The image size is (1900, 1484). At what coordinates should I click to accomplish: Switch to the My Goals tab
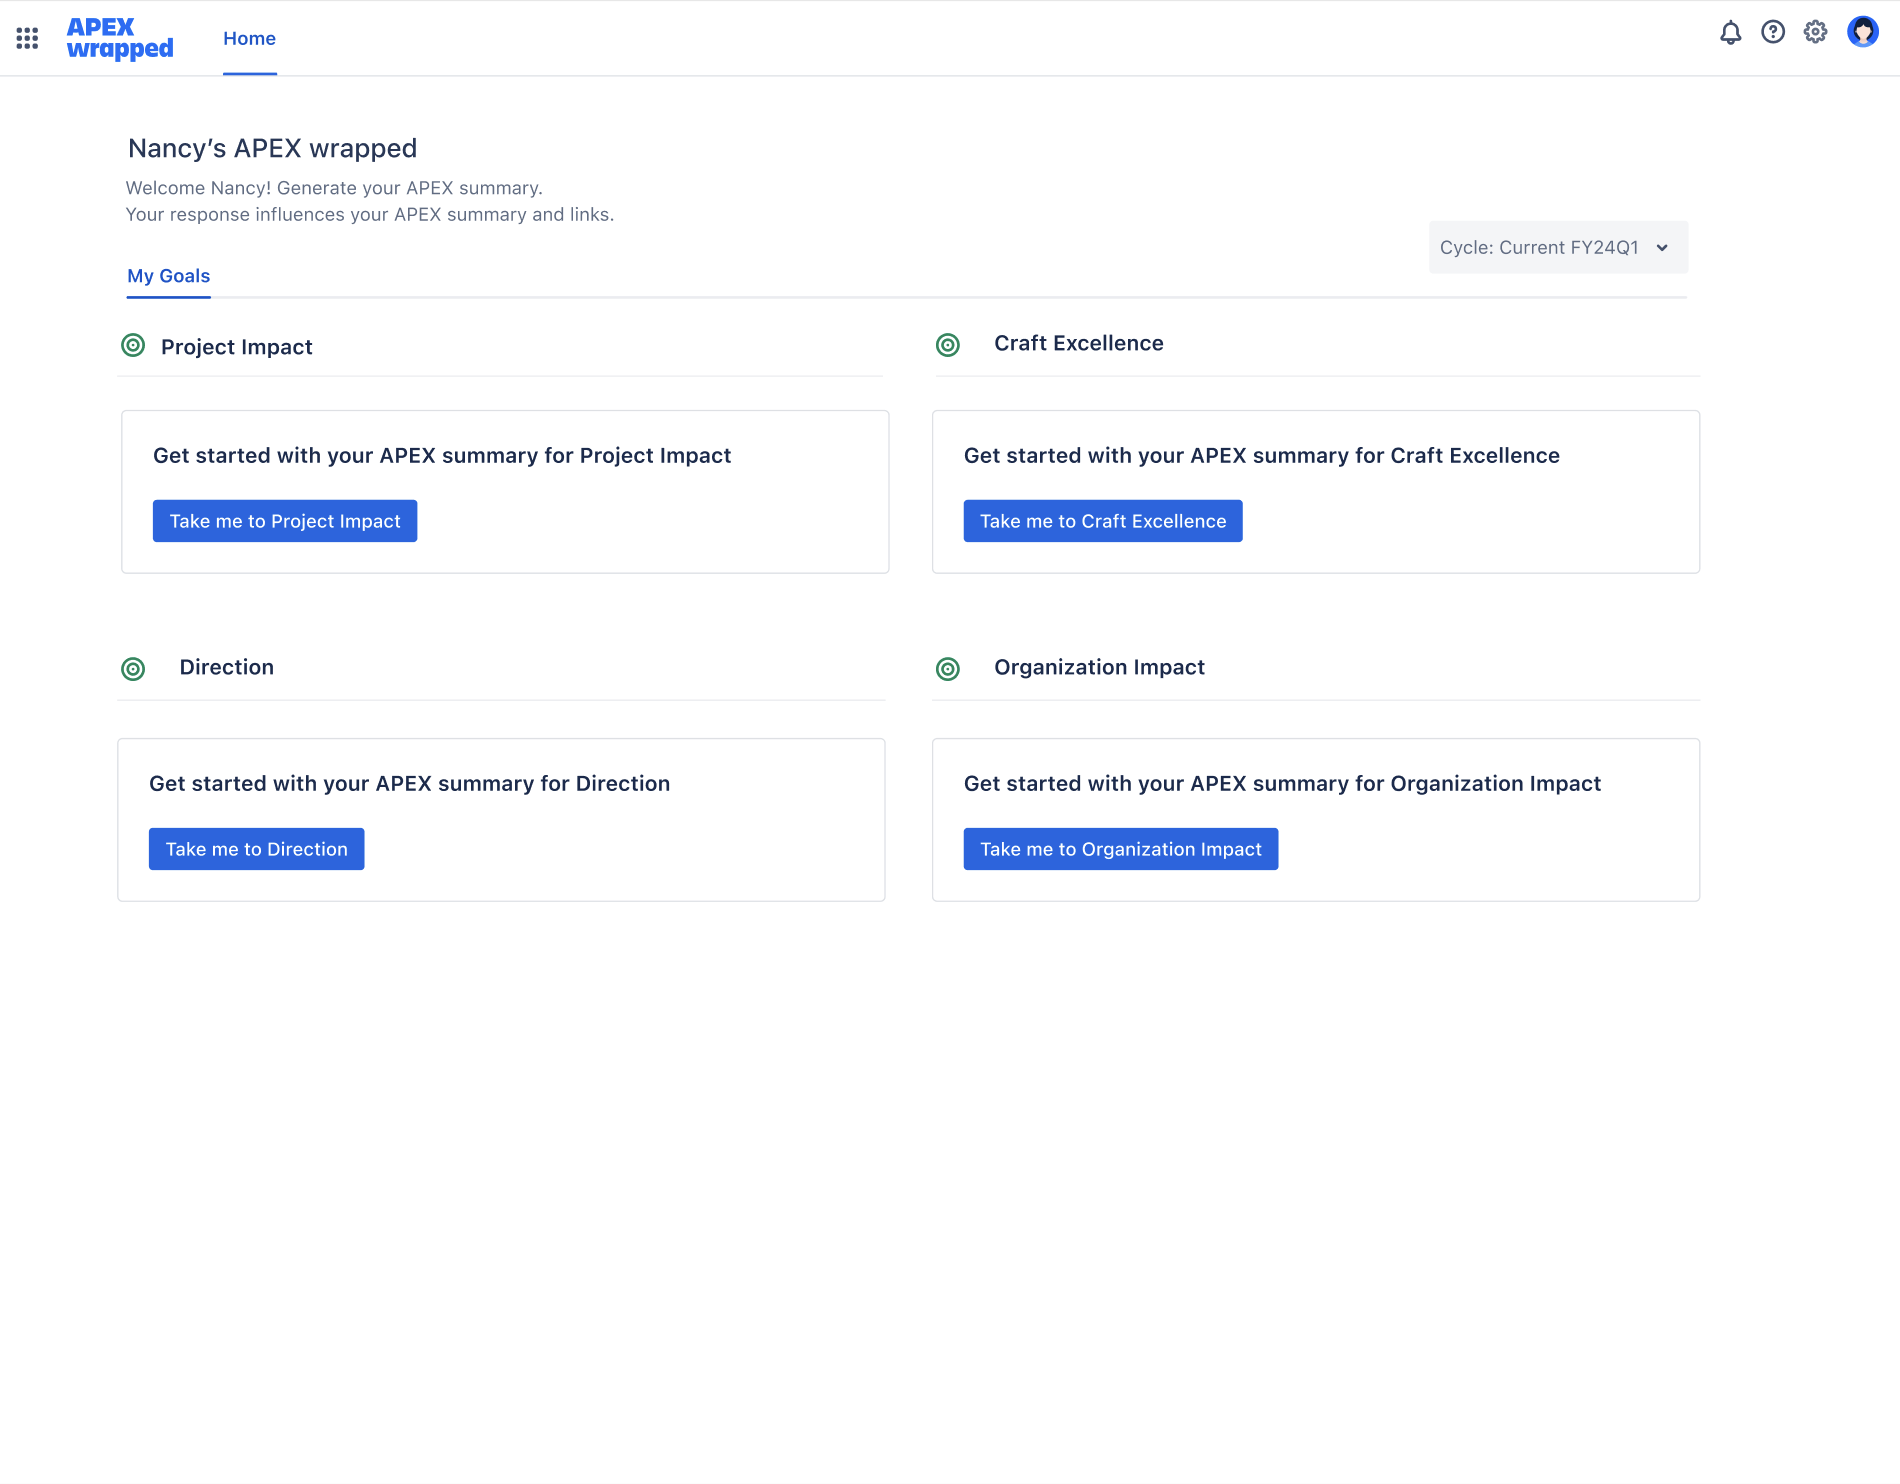pyautogui.click(x=168, y=276)
